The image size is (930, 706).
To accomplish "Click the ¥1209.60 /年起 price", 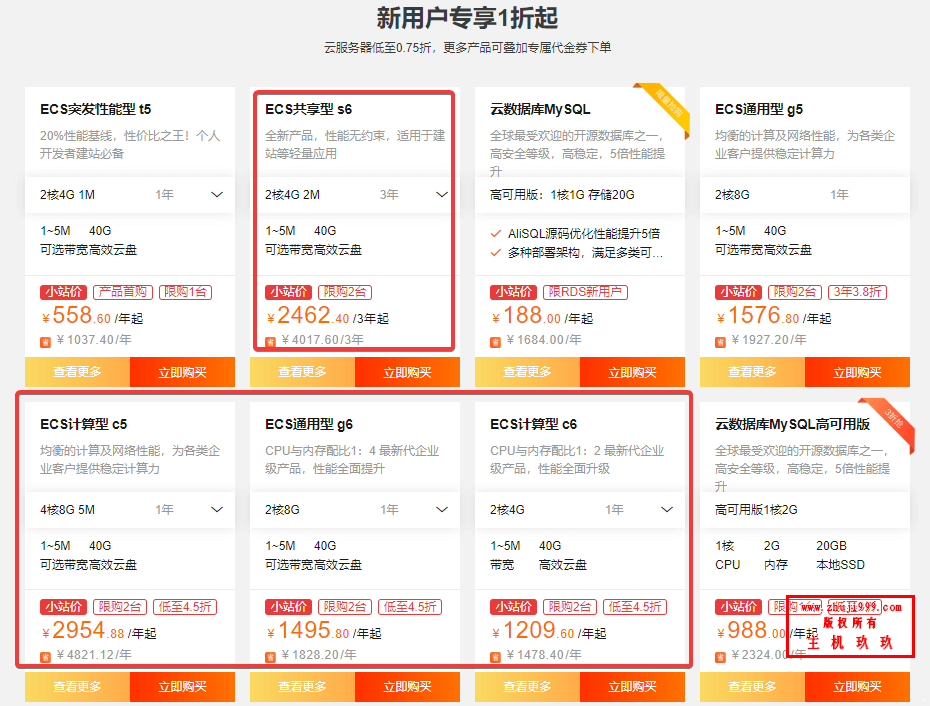I will click(x=549, y=631).
